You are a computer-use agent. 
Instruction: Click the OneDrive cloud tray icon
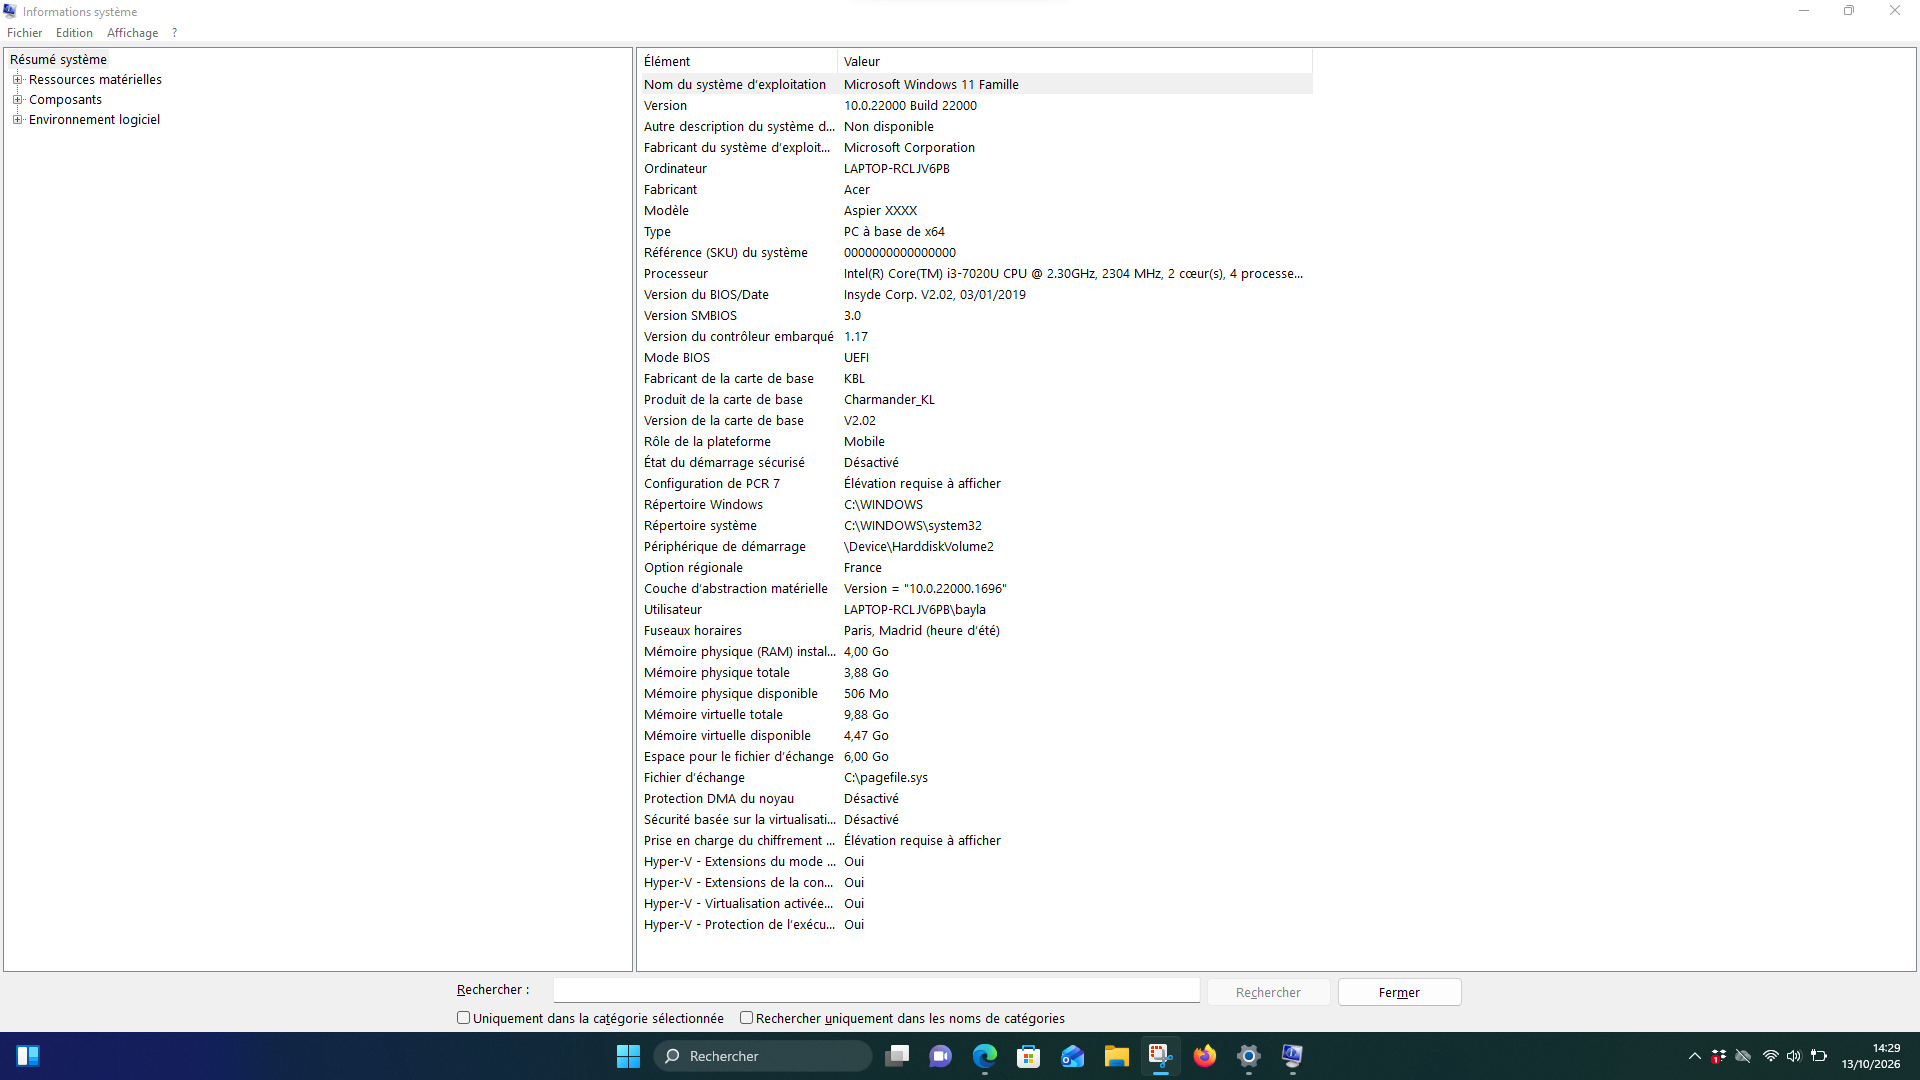(x=1743, y=1056)
